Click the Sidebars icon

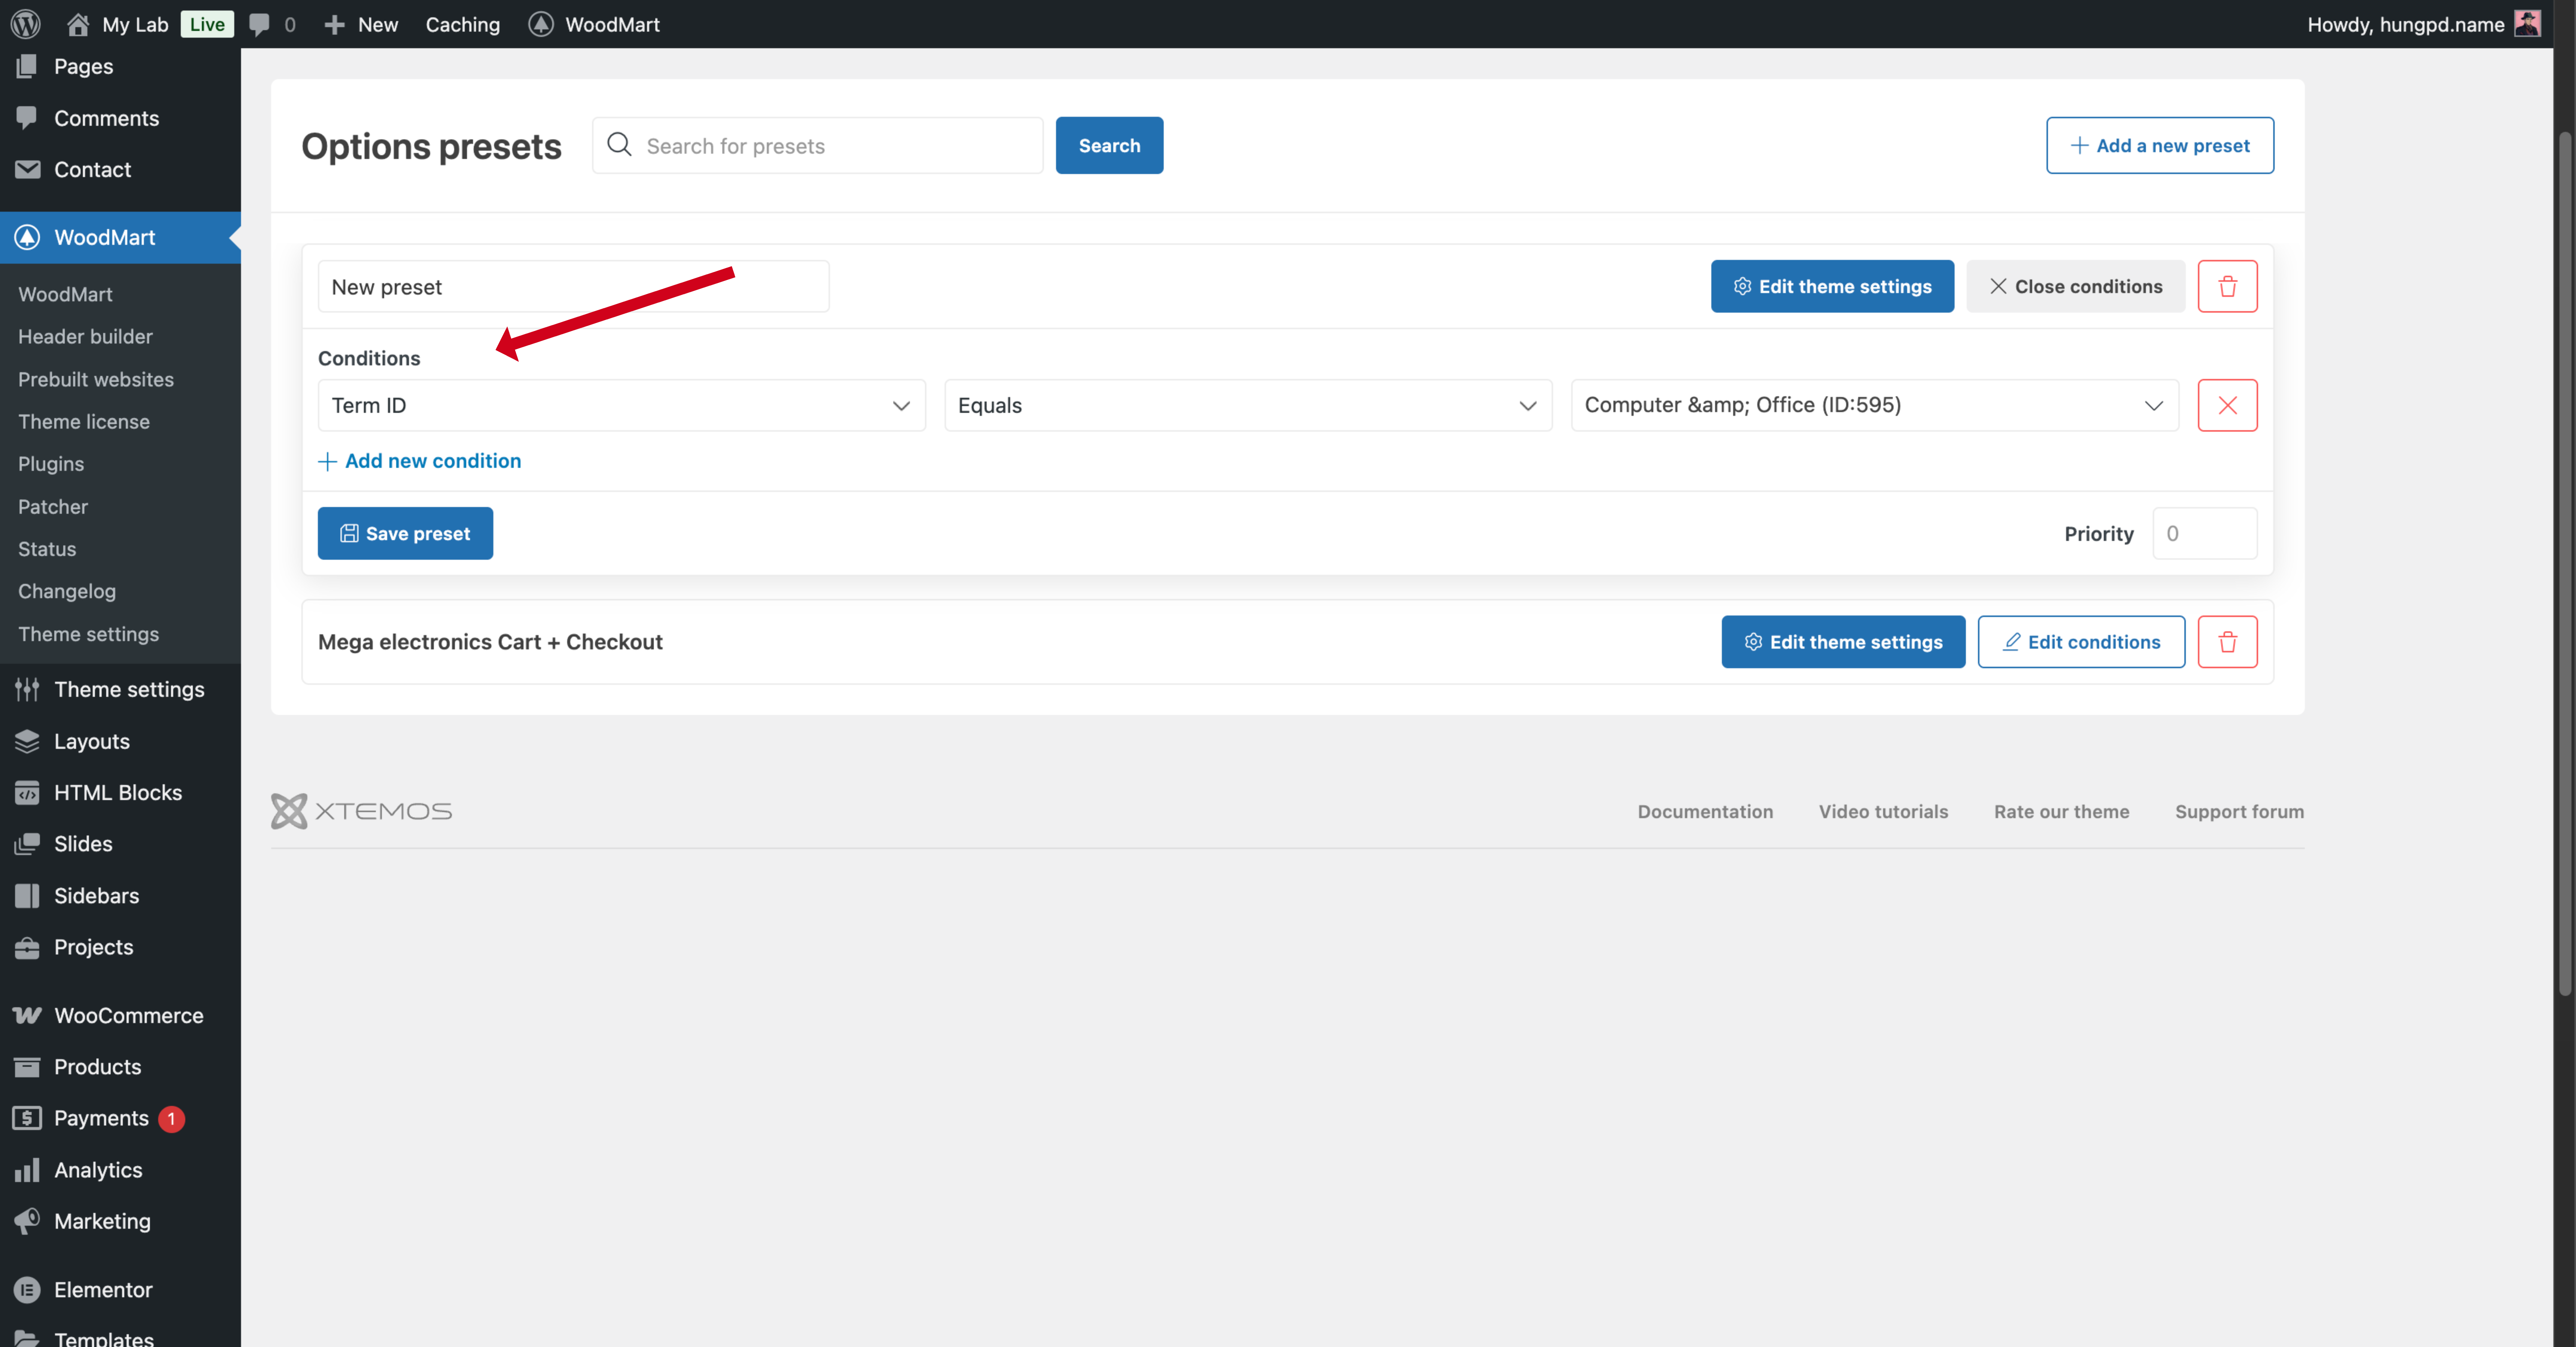(x=27, y=896)
